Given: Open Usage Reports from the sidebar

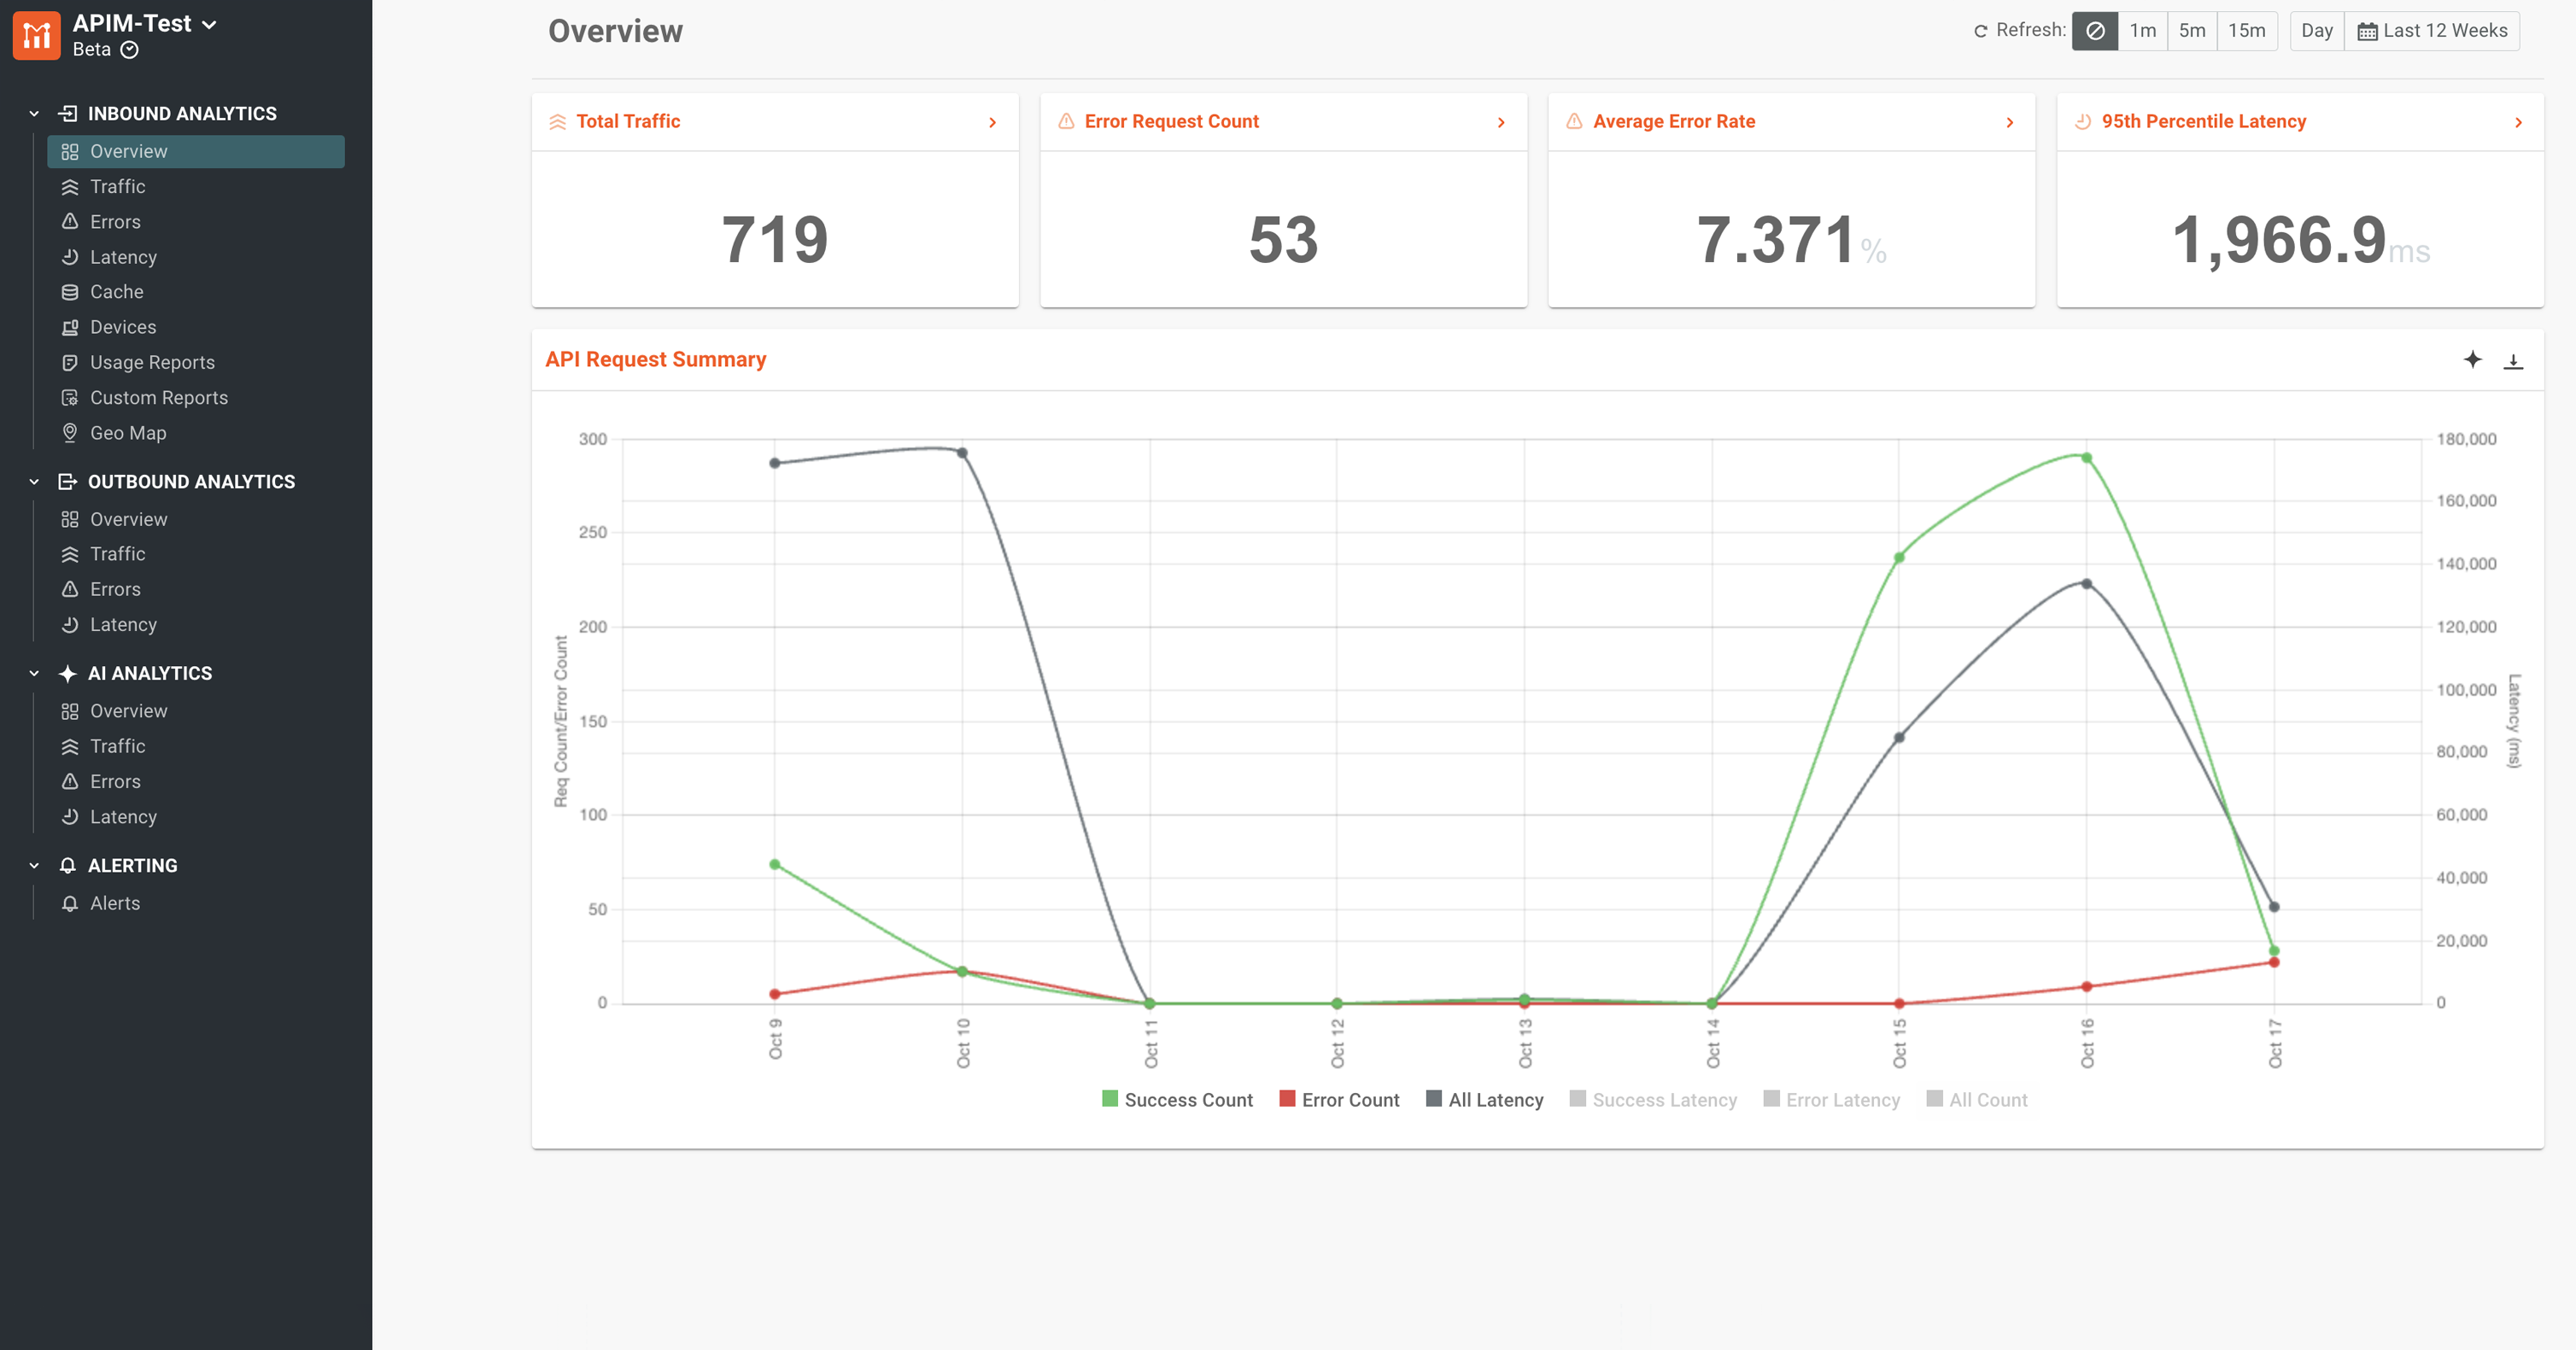Looking at the screenshot, I should point(152,362).
